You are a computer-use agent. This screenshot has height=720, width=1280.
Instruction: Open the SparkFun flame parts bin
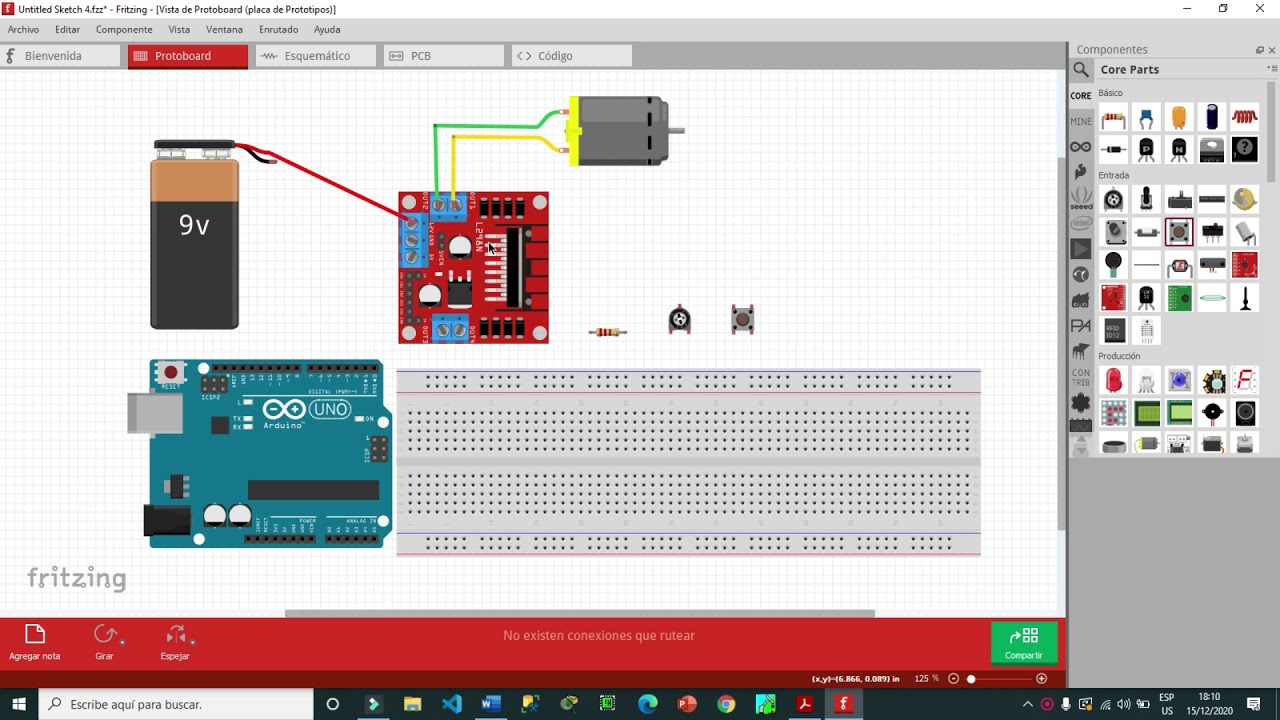click(x=1081, y=172)
